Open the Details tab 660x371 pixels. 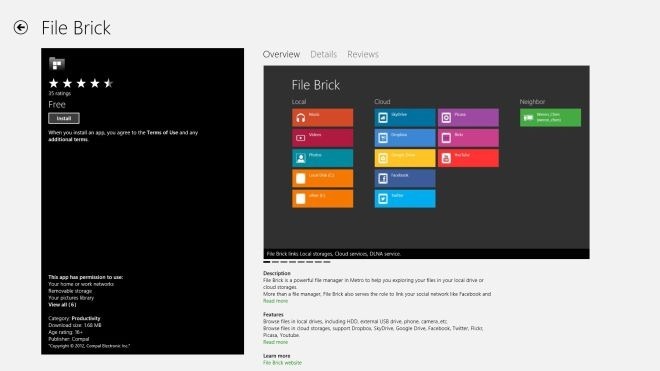click(x=324, y=54)
